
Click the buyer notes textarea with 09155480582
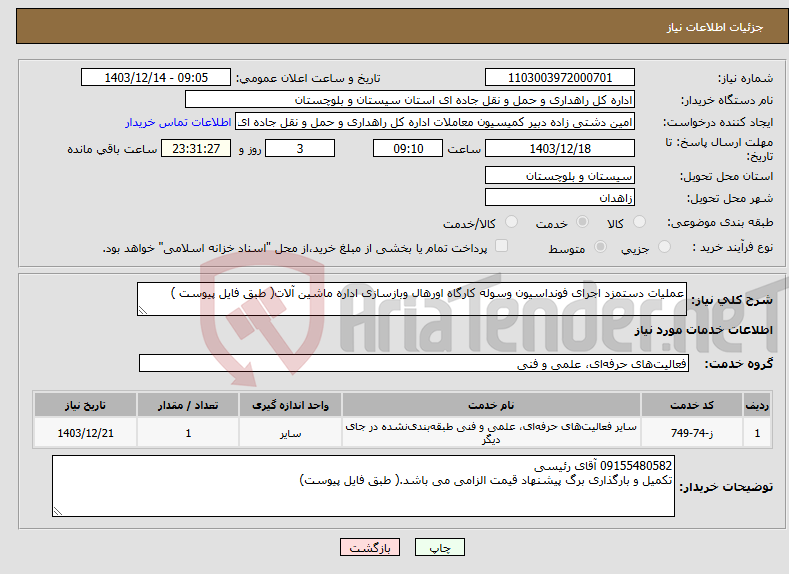click(x=363, y=486)
